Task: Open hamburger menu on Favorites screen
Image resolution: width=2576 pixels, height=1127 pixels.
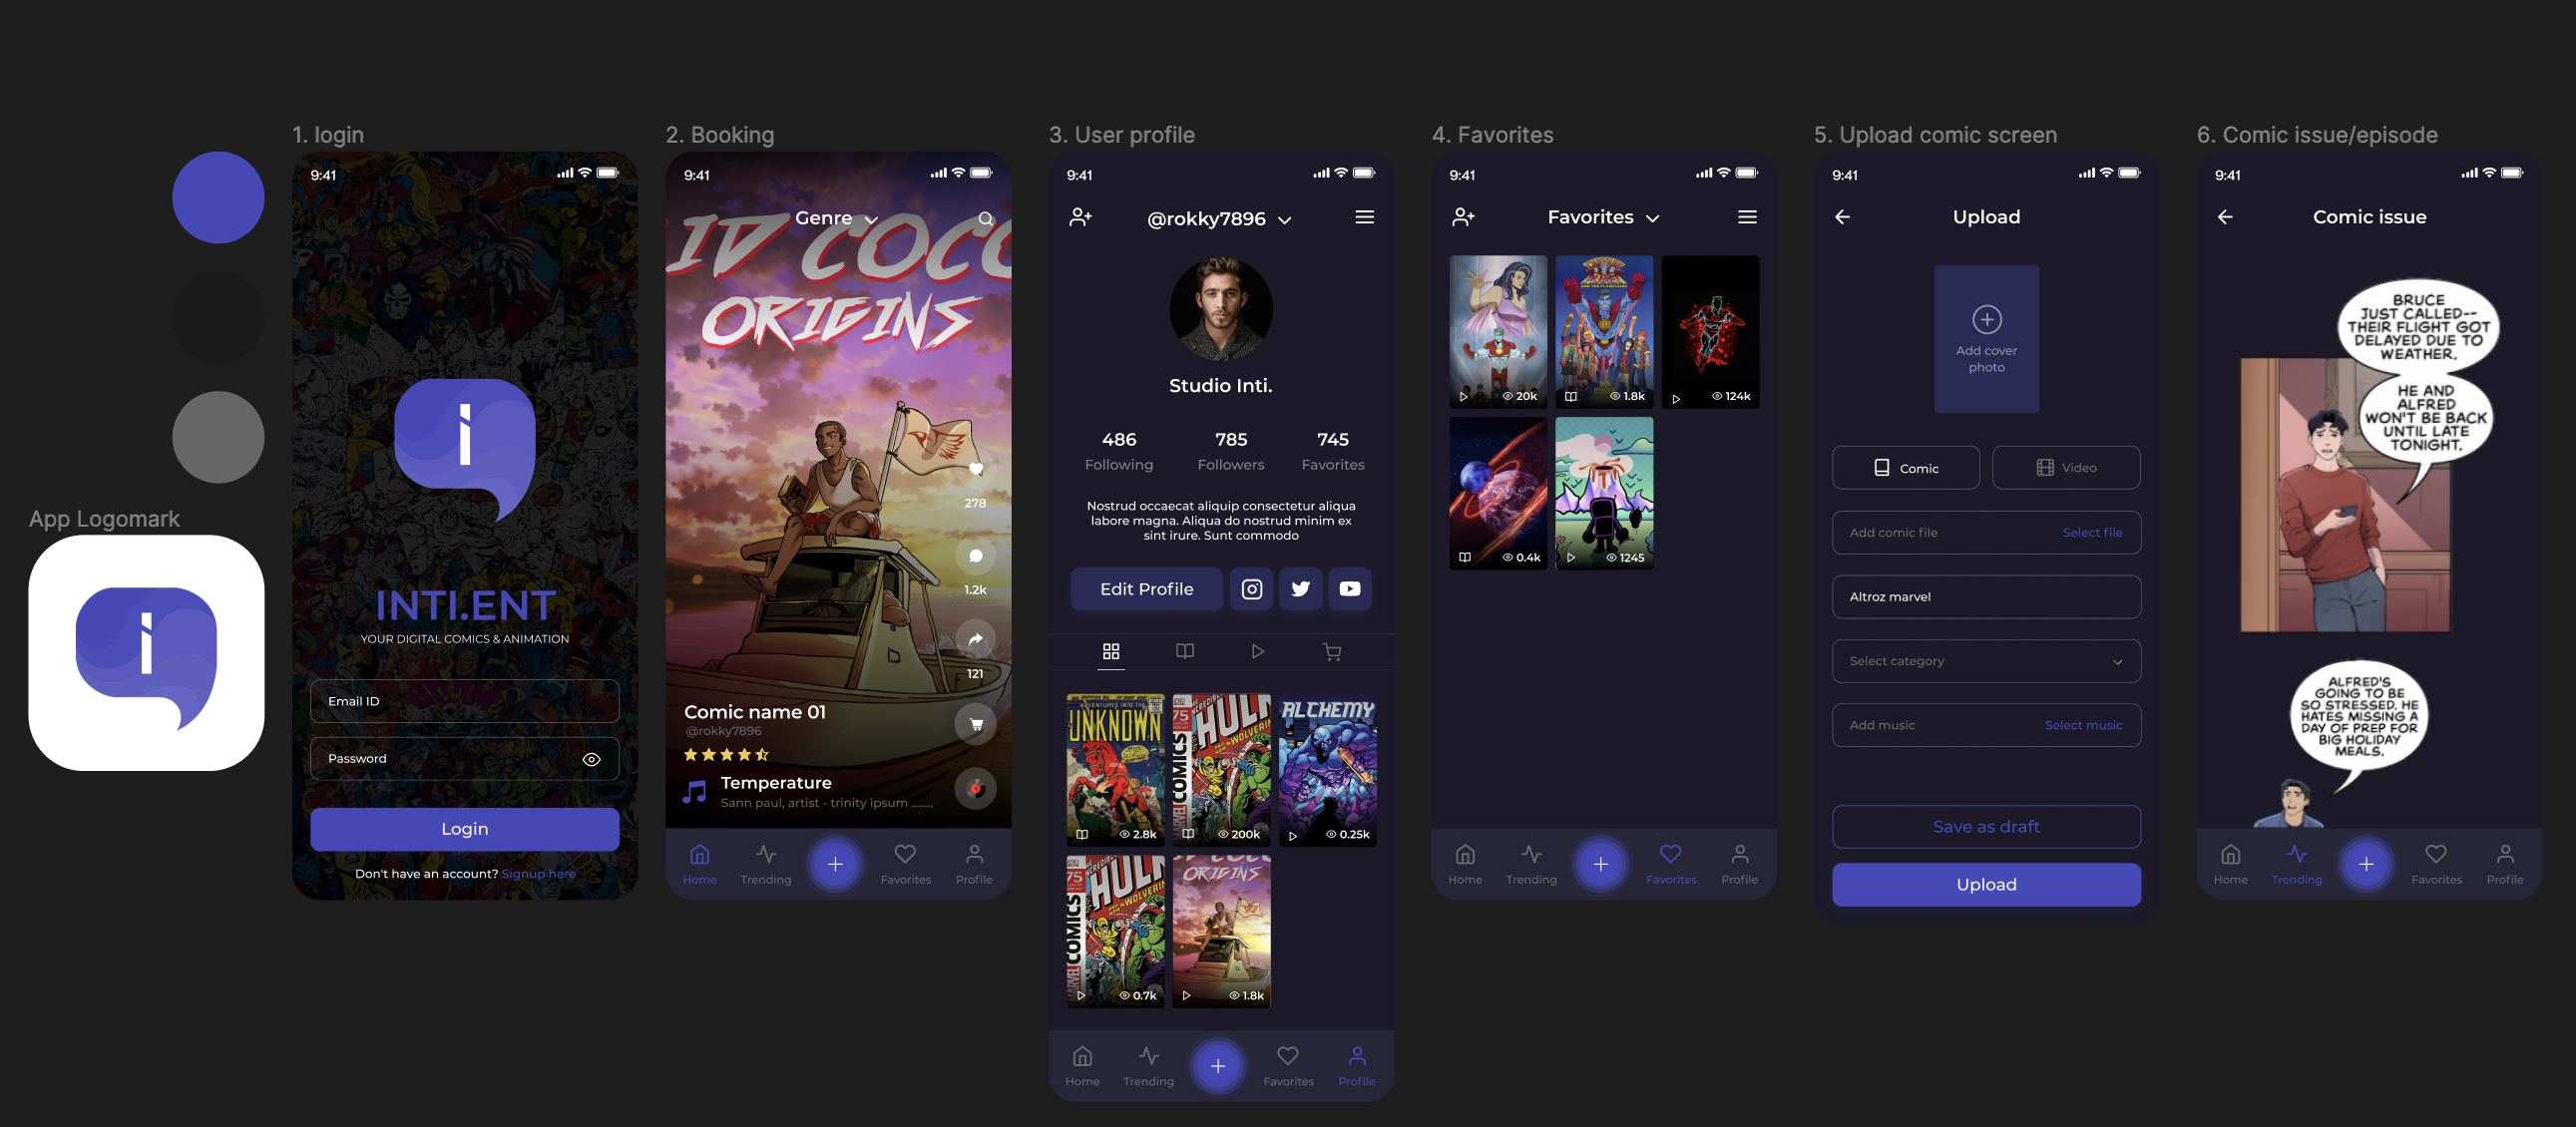Action: point(1747,217)
